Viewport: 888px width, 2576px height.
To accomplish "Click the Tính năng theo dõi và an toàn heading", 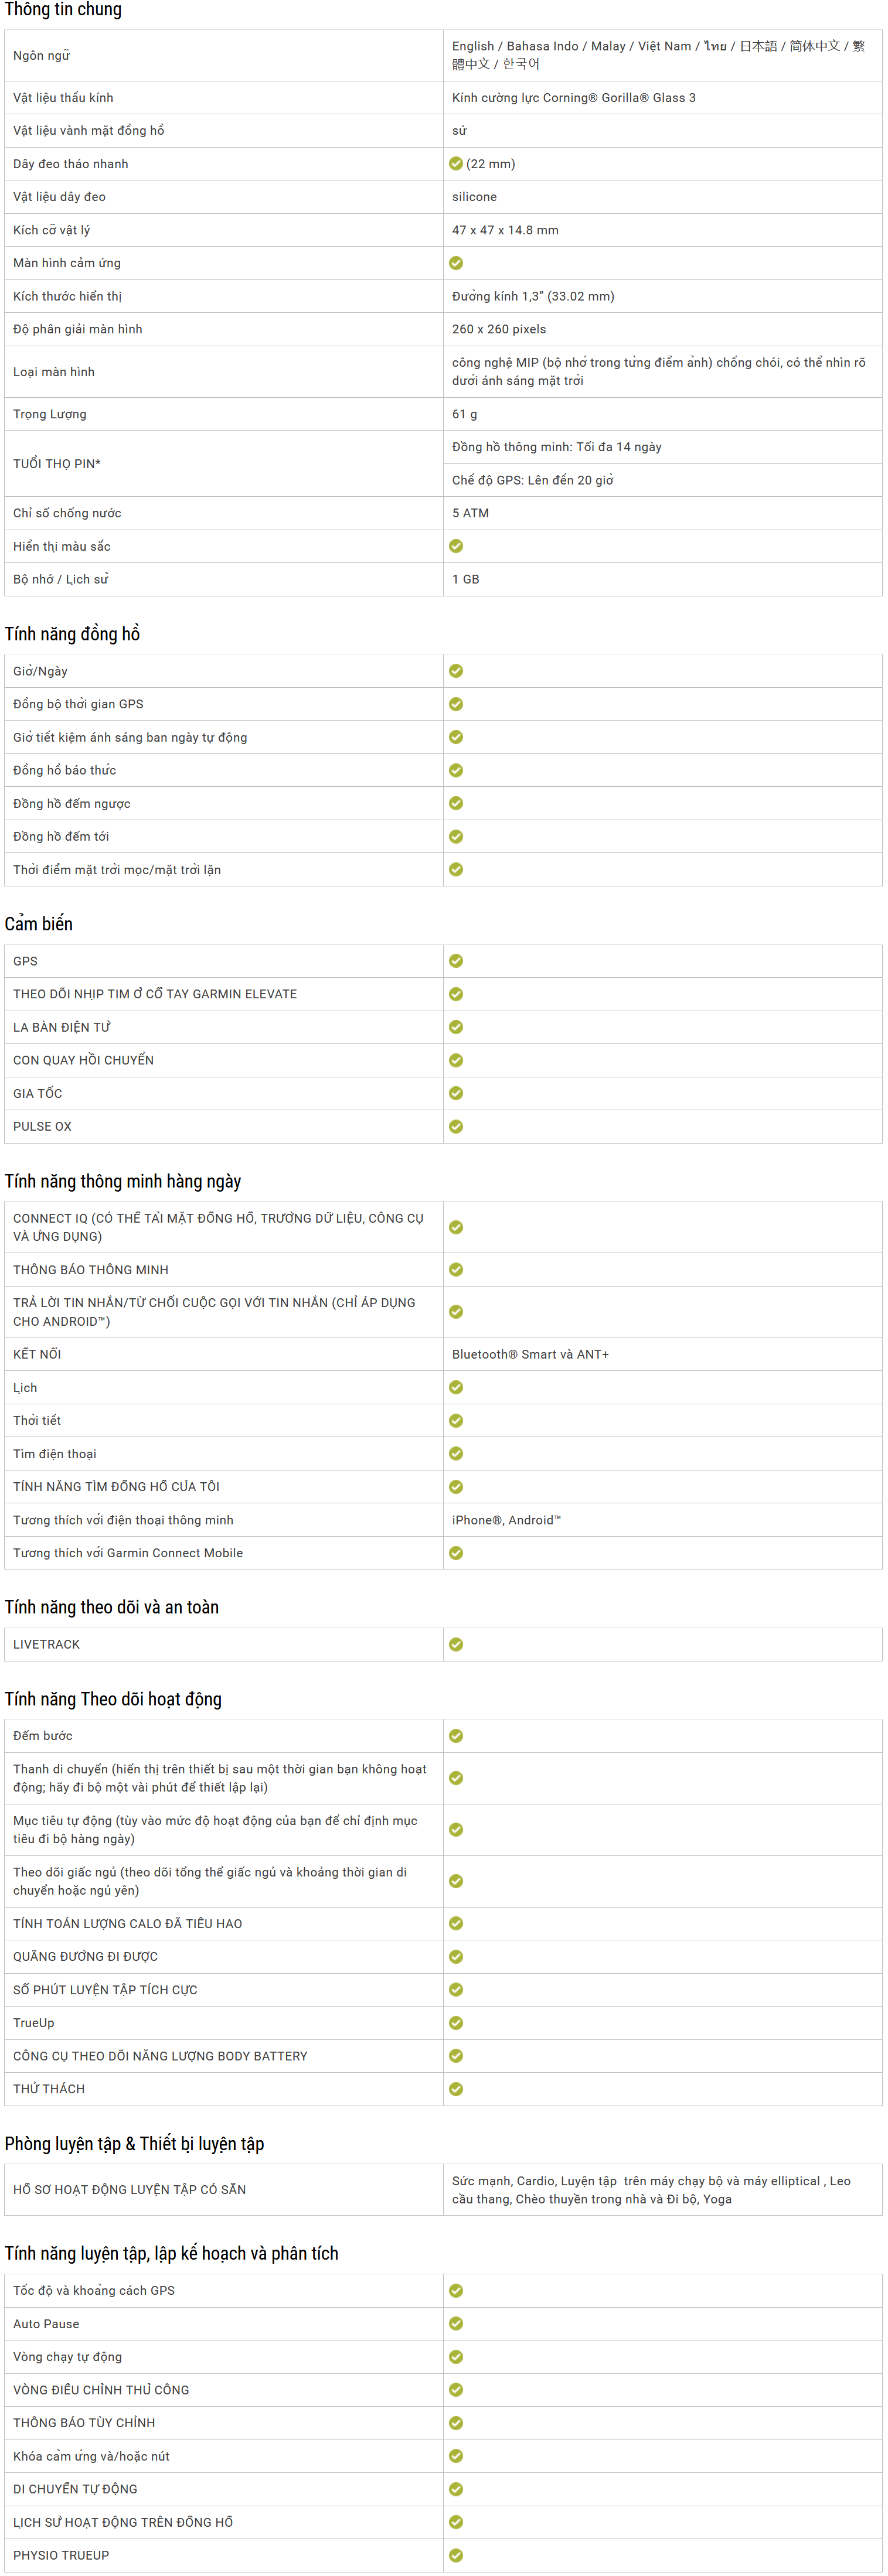I will click(112, 1607).
